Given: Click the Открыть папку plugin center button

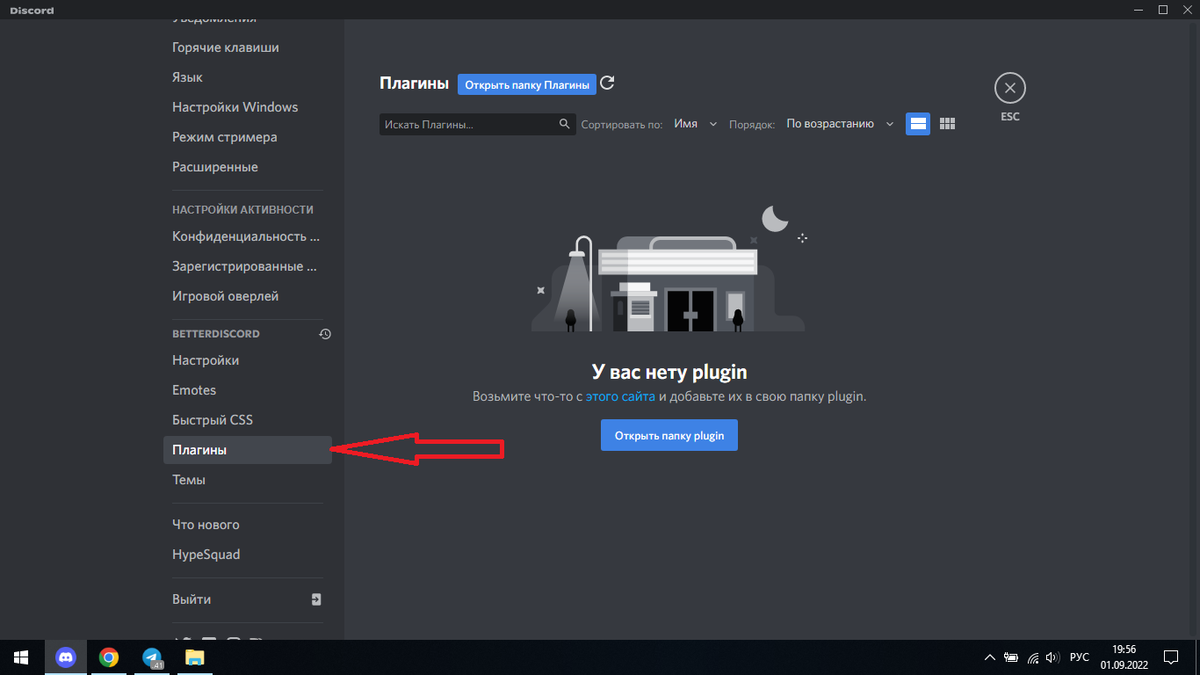Looking at the screenshot, I should (x=669, y=436).
